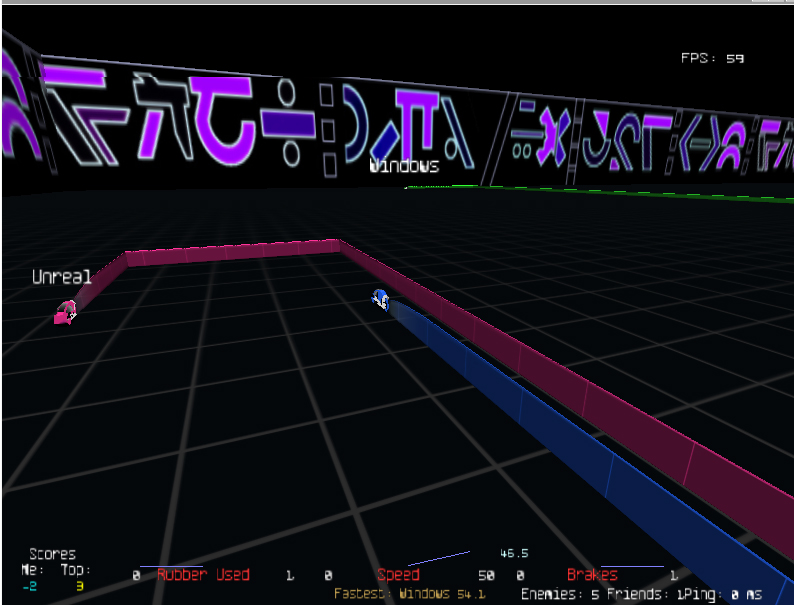The height and width of the screenshot is (605, 794).
Task: Click the Scores heading
Action: click(52, 554)
